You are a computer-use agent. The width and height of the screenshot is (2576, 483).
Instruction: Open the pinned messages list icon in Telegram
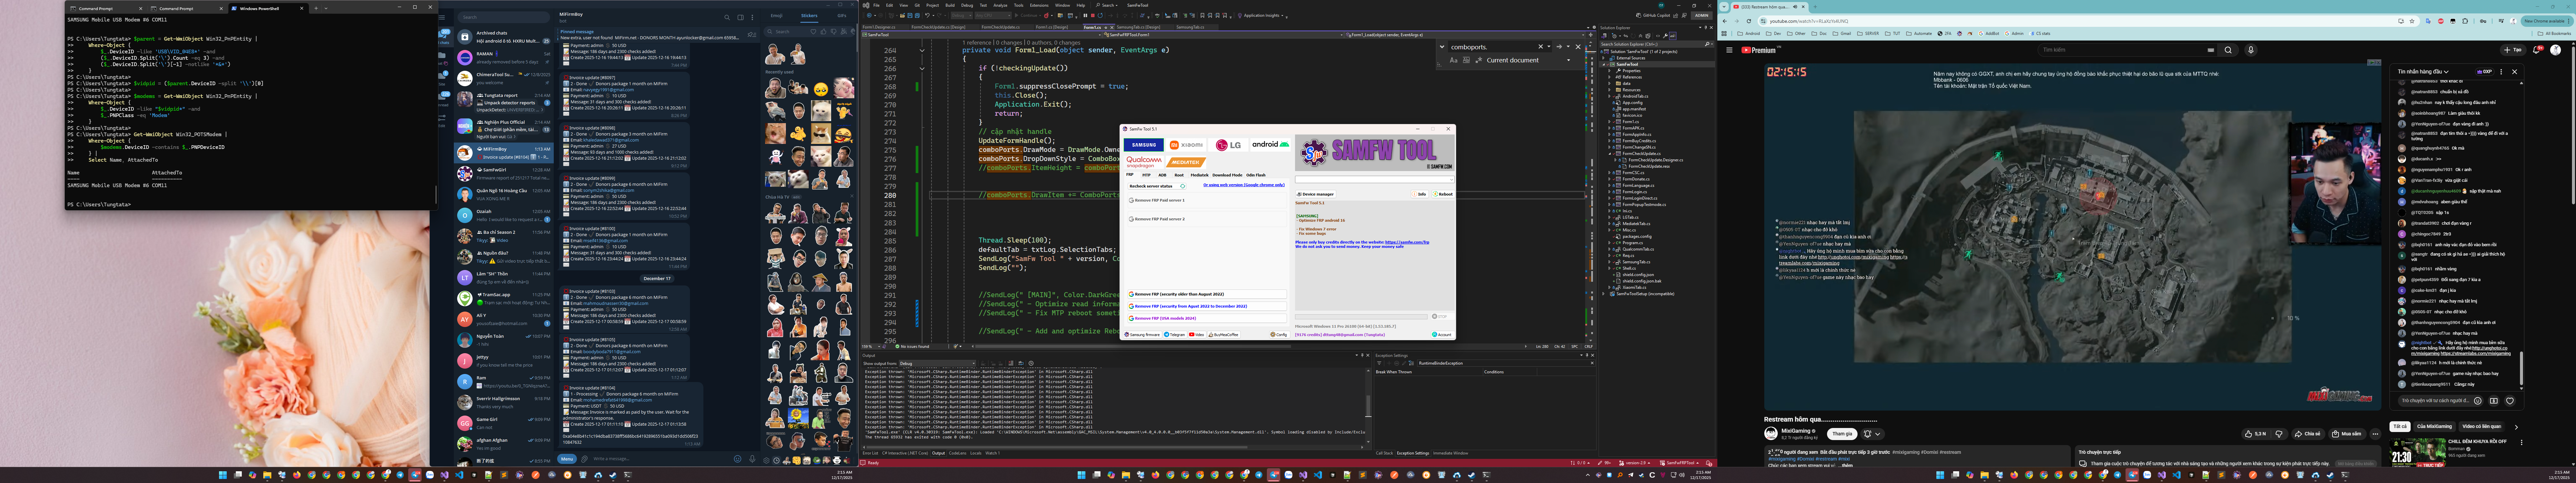[x=752, y=35]
